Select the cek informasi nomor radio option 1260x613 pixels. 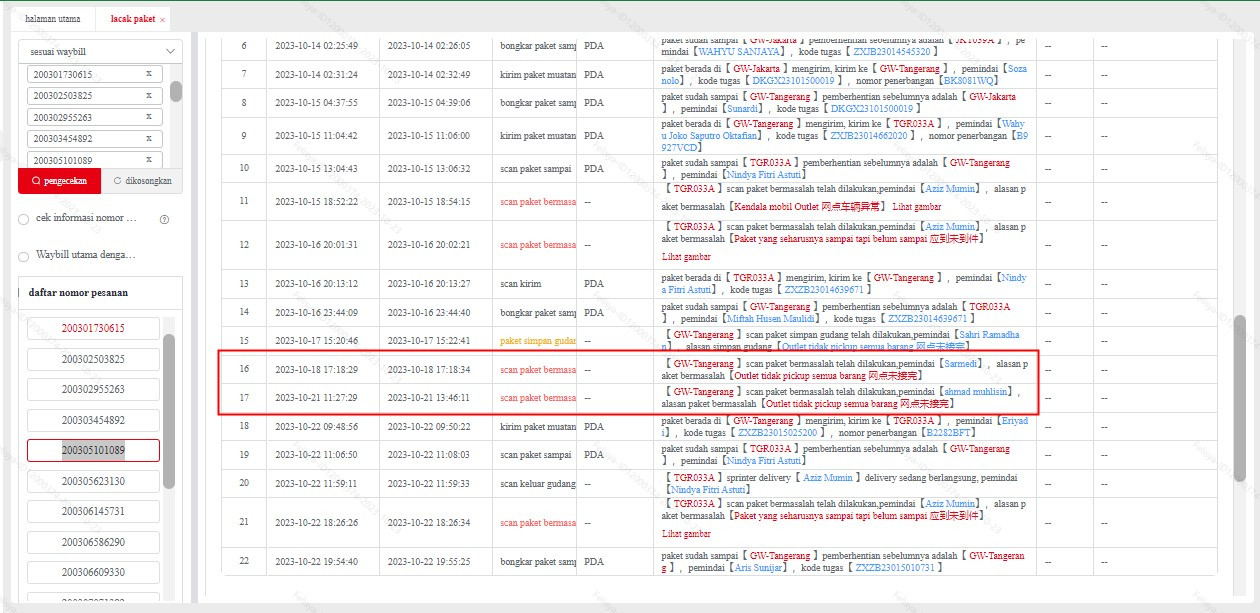tap(23, 219)
